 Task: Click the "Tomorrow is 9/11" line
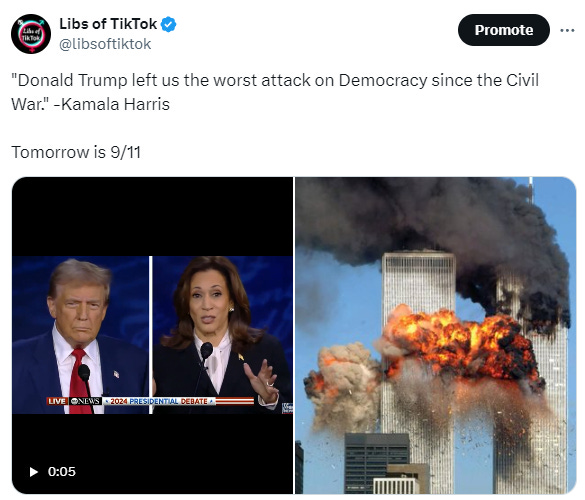[76, 152]
